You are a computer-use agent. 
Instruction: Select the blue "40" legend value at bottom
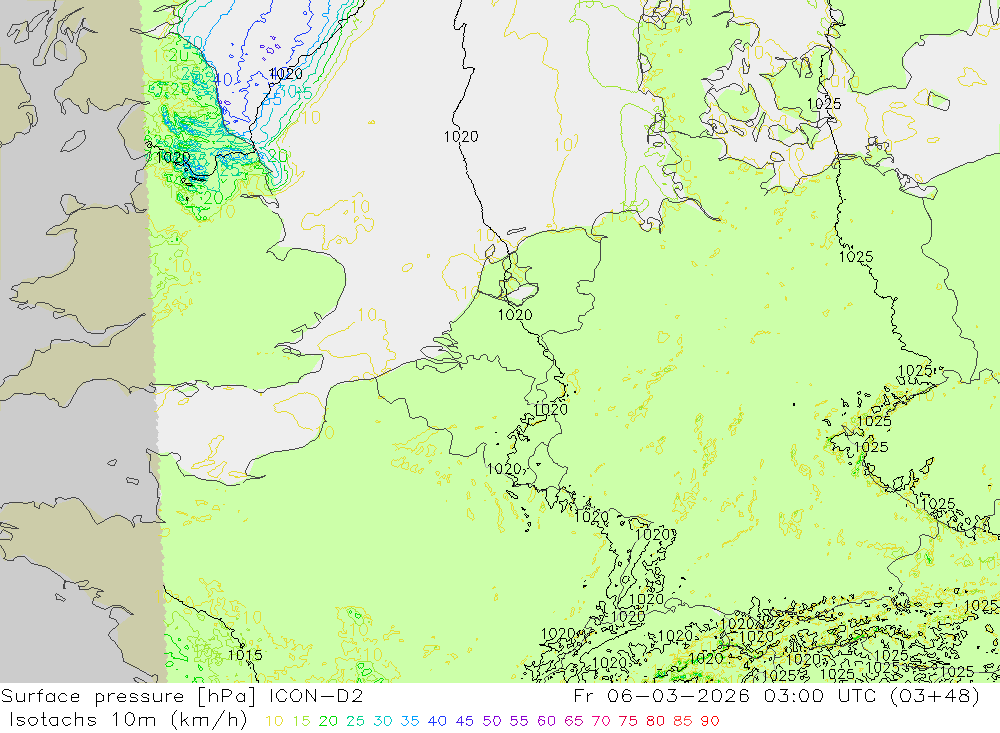click(438, 722)
